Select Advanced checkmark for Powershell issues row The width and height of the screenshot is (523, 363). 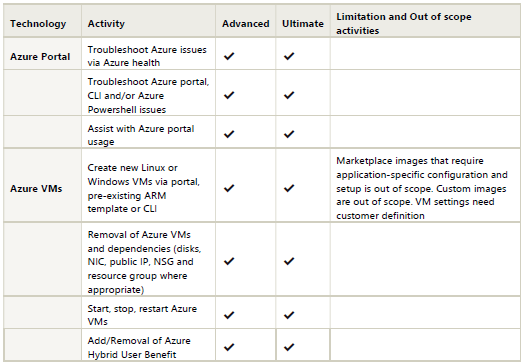click(229, 95)
